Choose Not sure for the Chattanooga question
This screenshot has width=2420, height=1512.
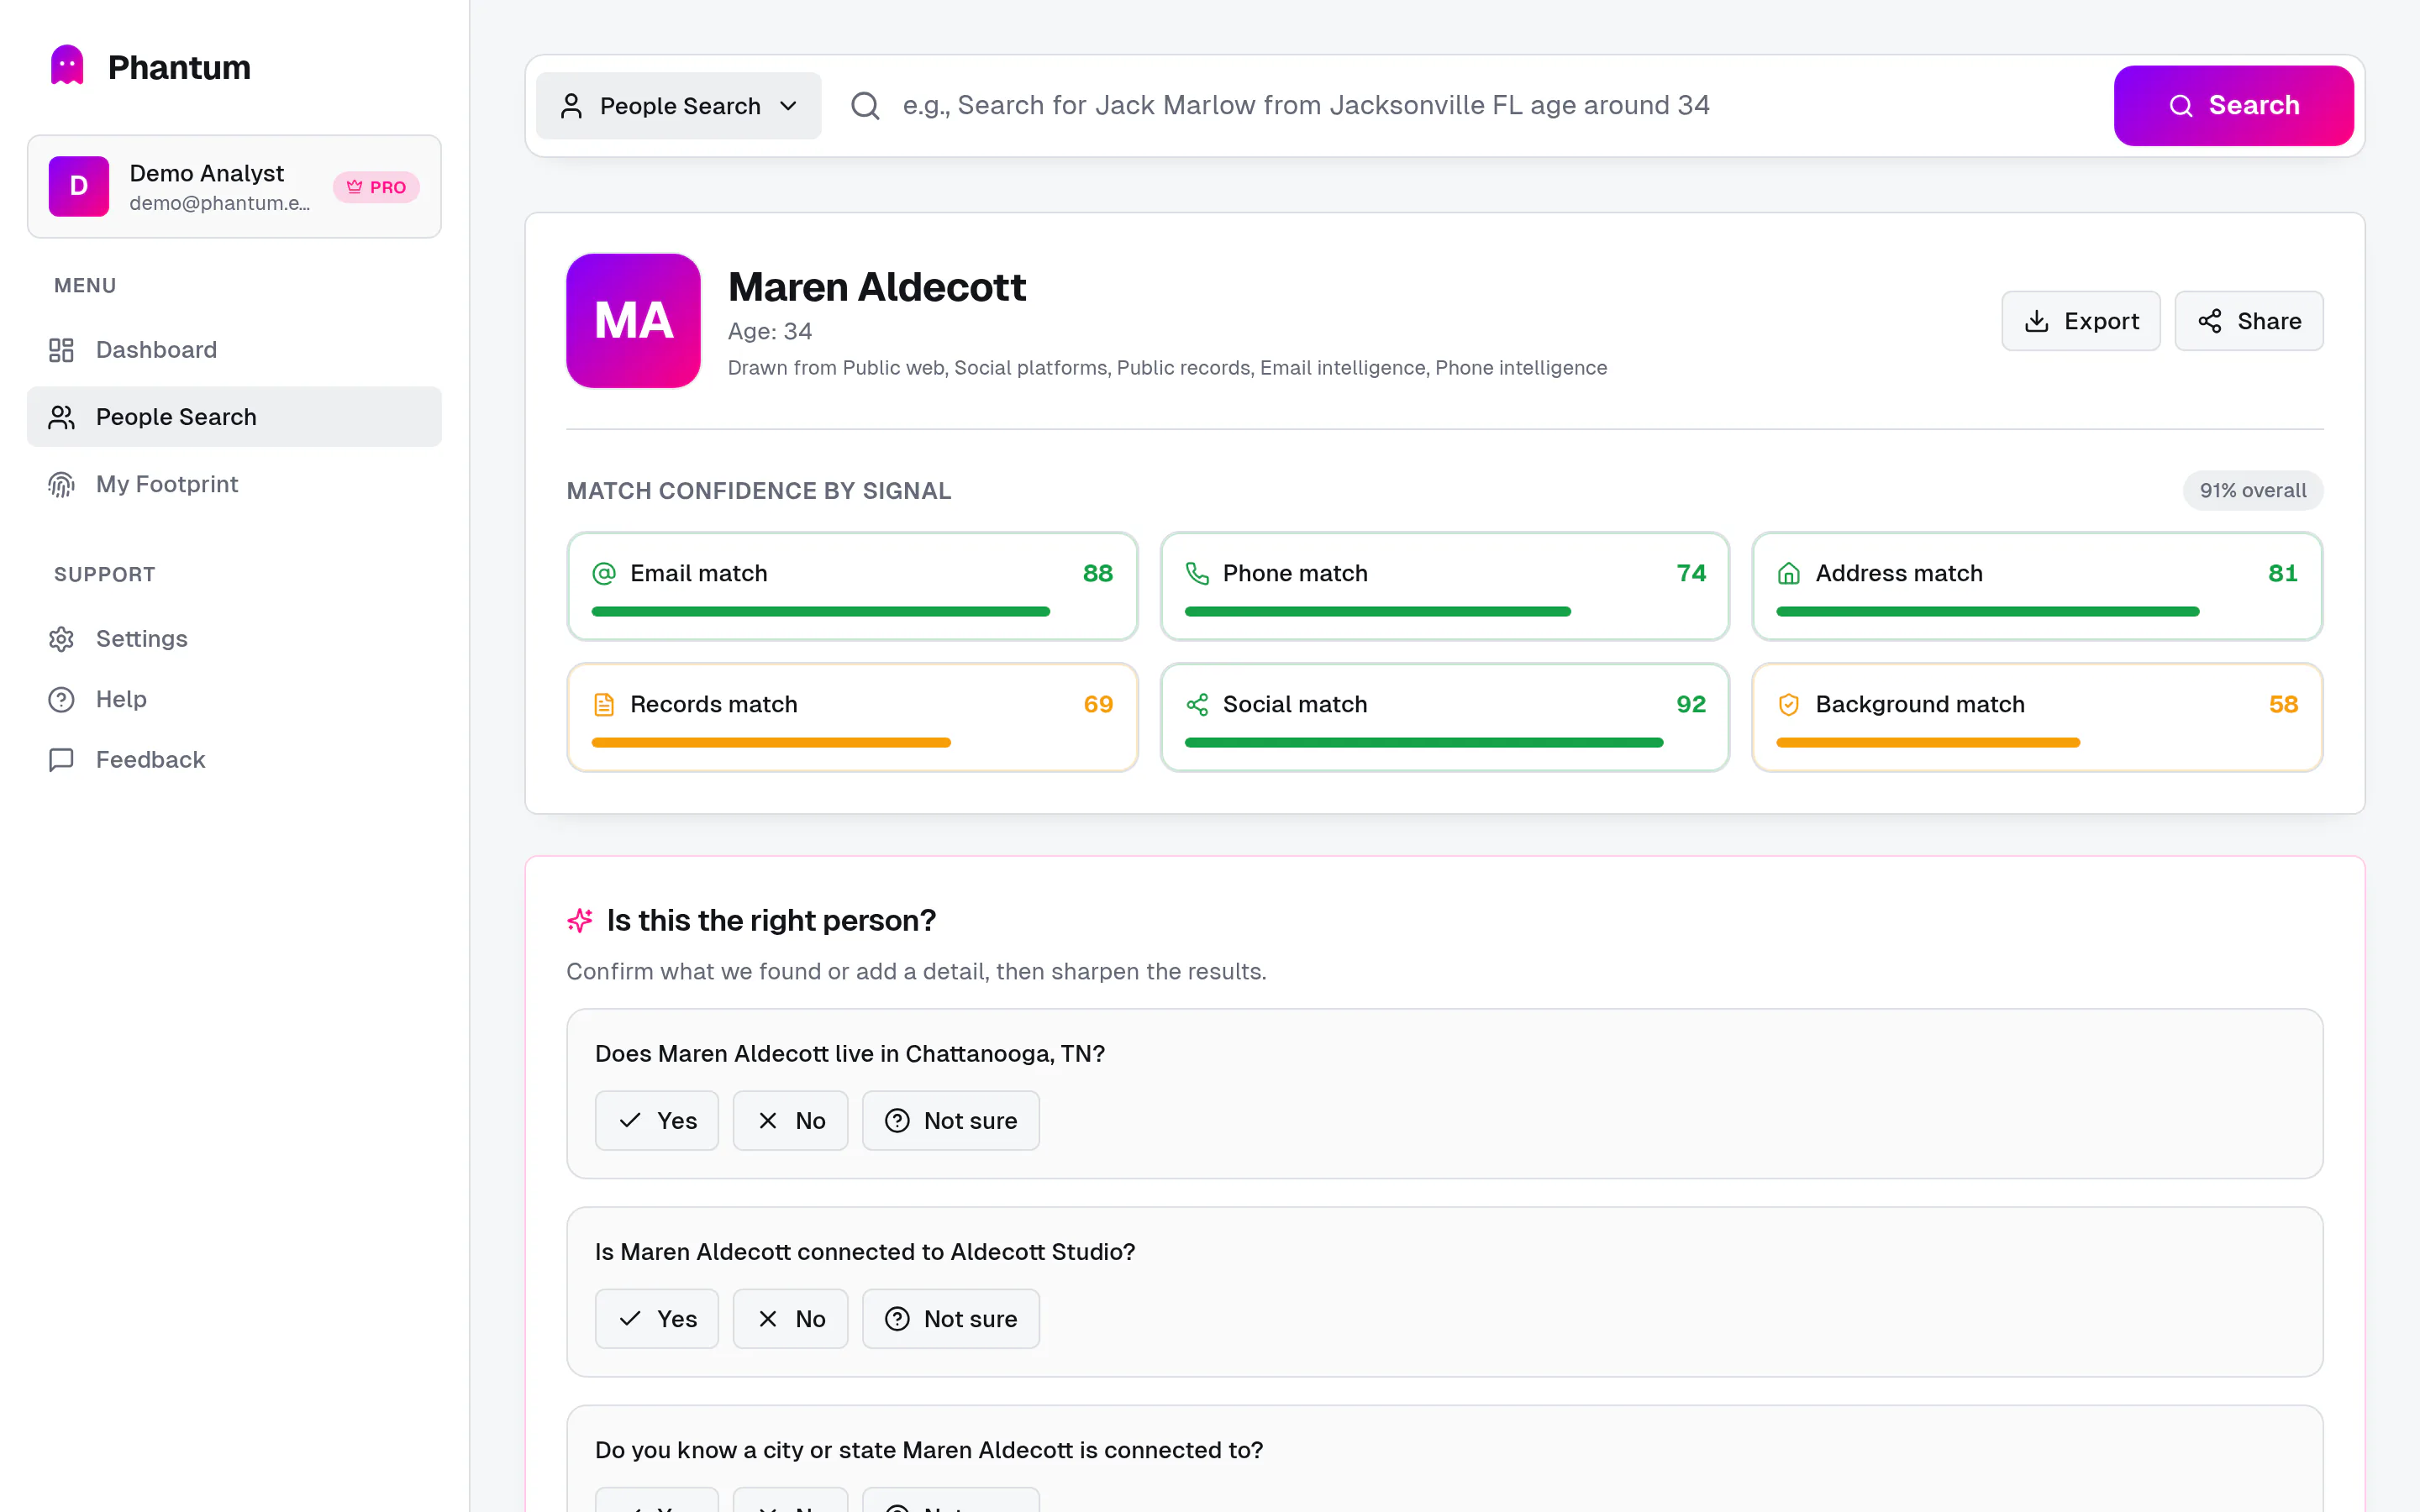(950, 1121)
